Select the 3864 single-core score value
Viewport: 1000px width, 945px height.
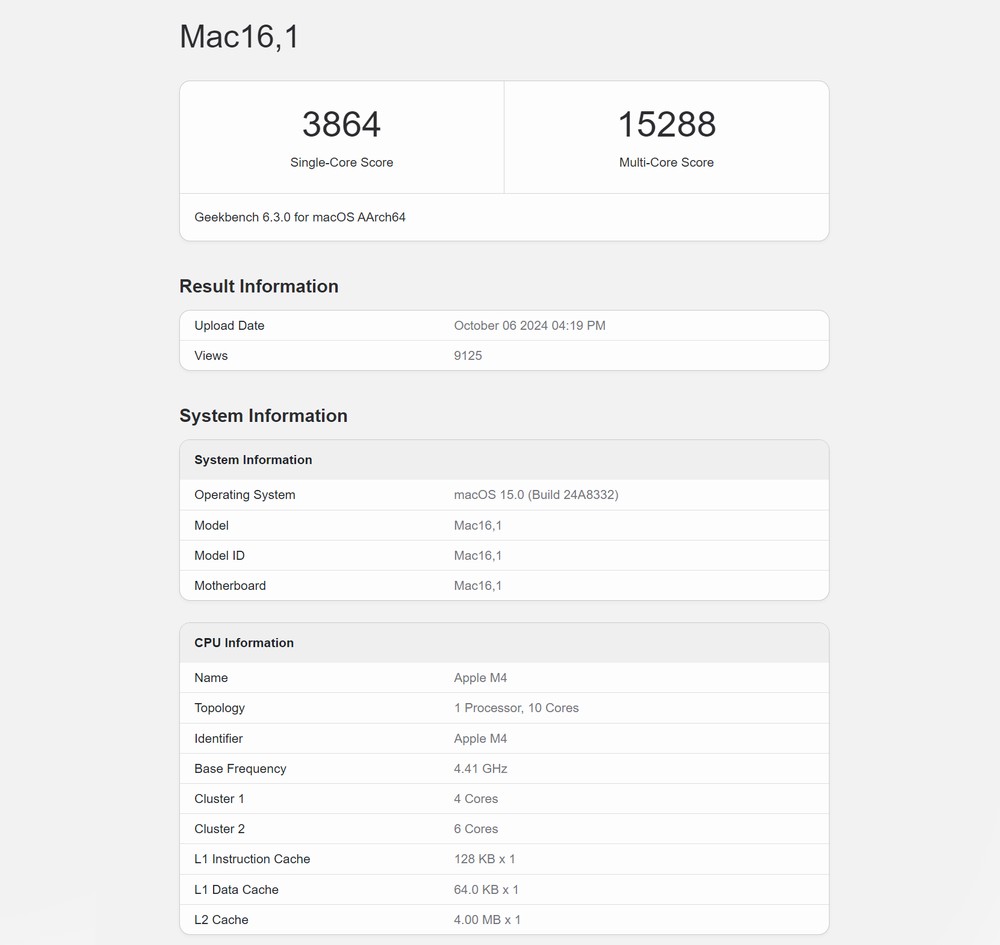(341, 124)
